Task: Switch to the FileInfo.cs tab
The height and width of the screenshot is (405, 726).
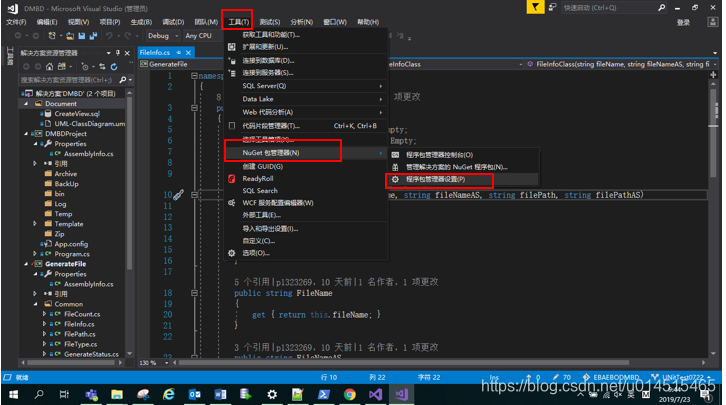Action: (155, 52)
